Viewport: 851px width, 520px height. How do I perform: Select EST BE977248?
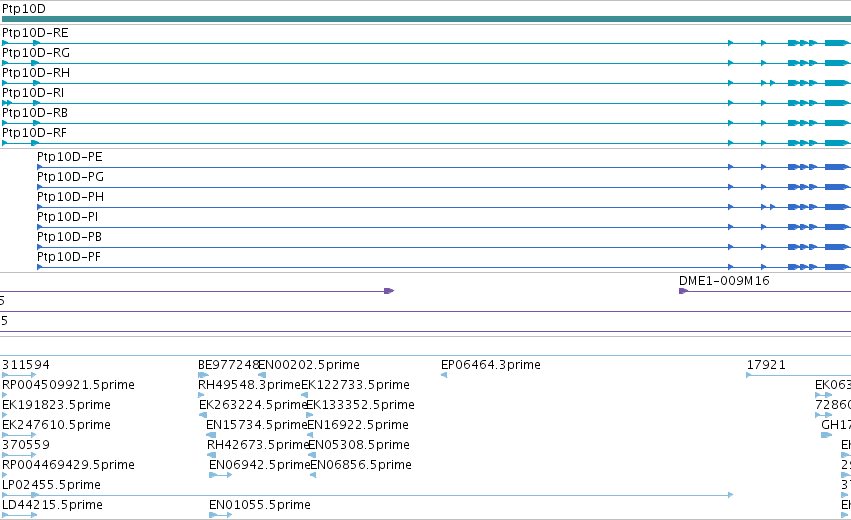[227, 365]
